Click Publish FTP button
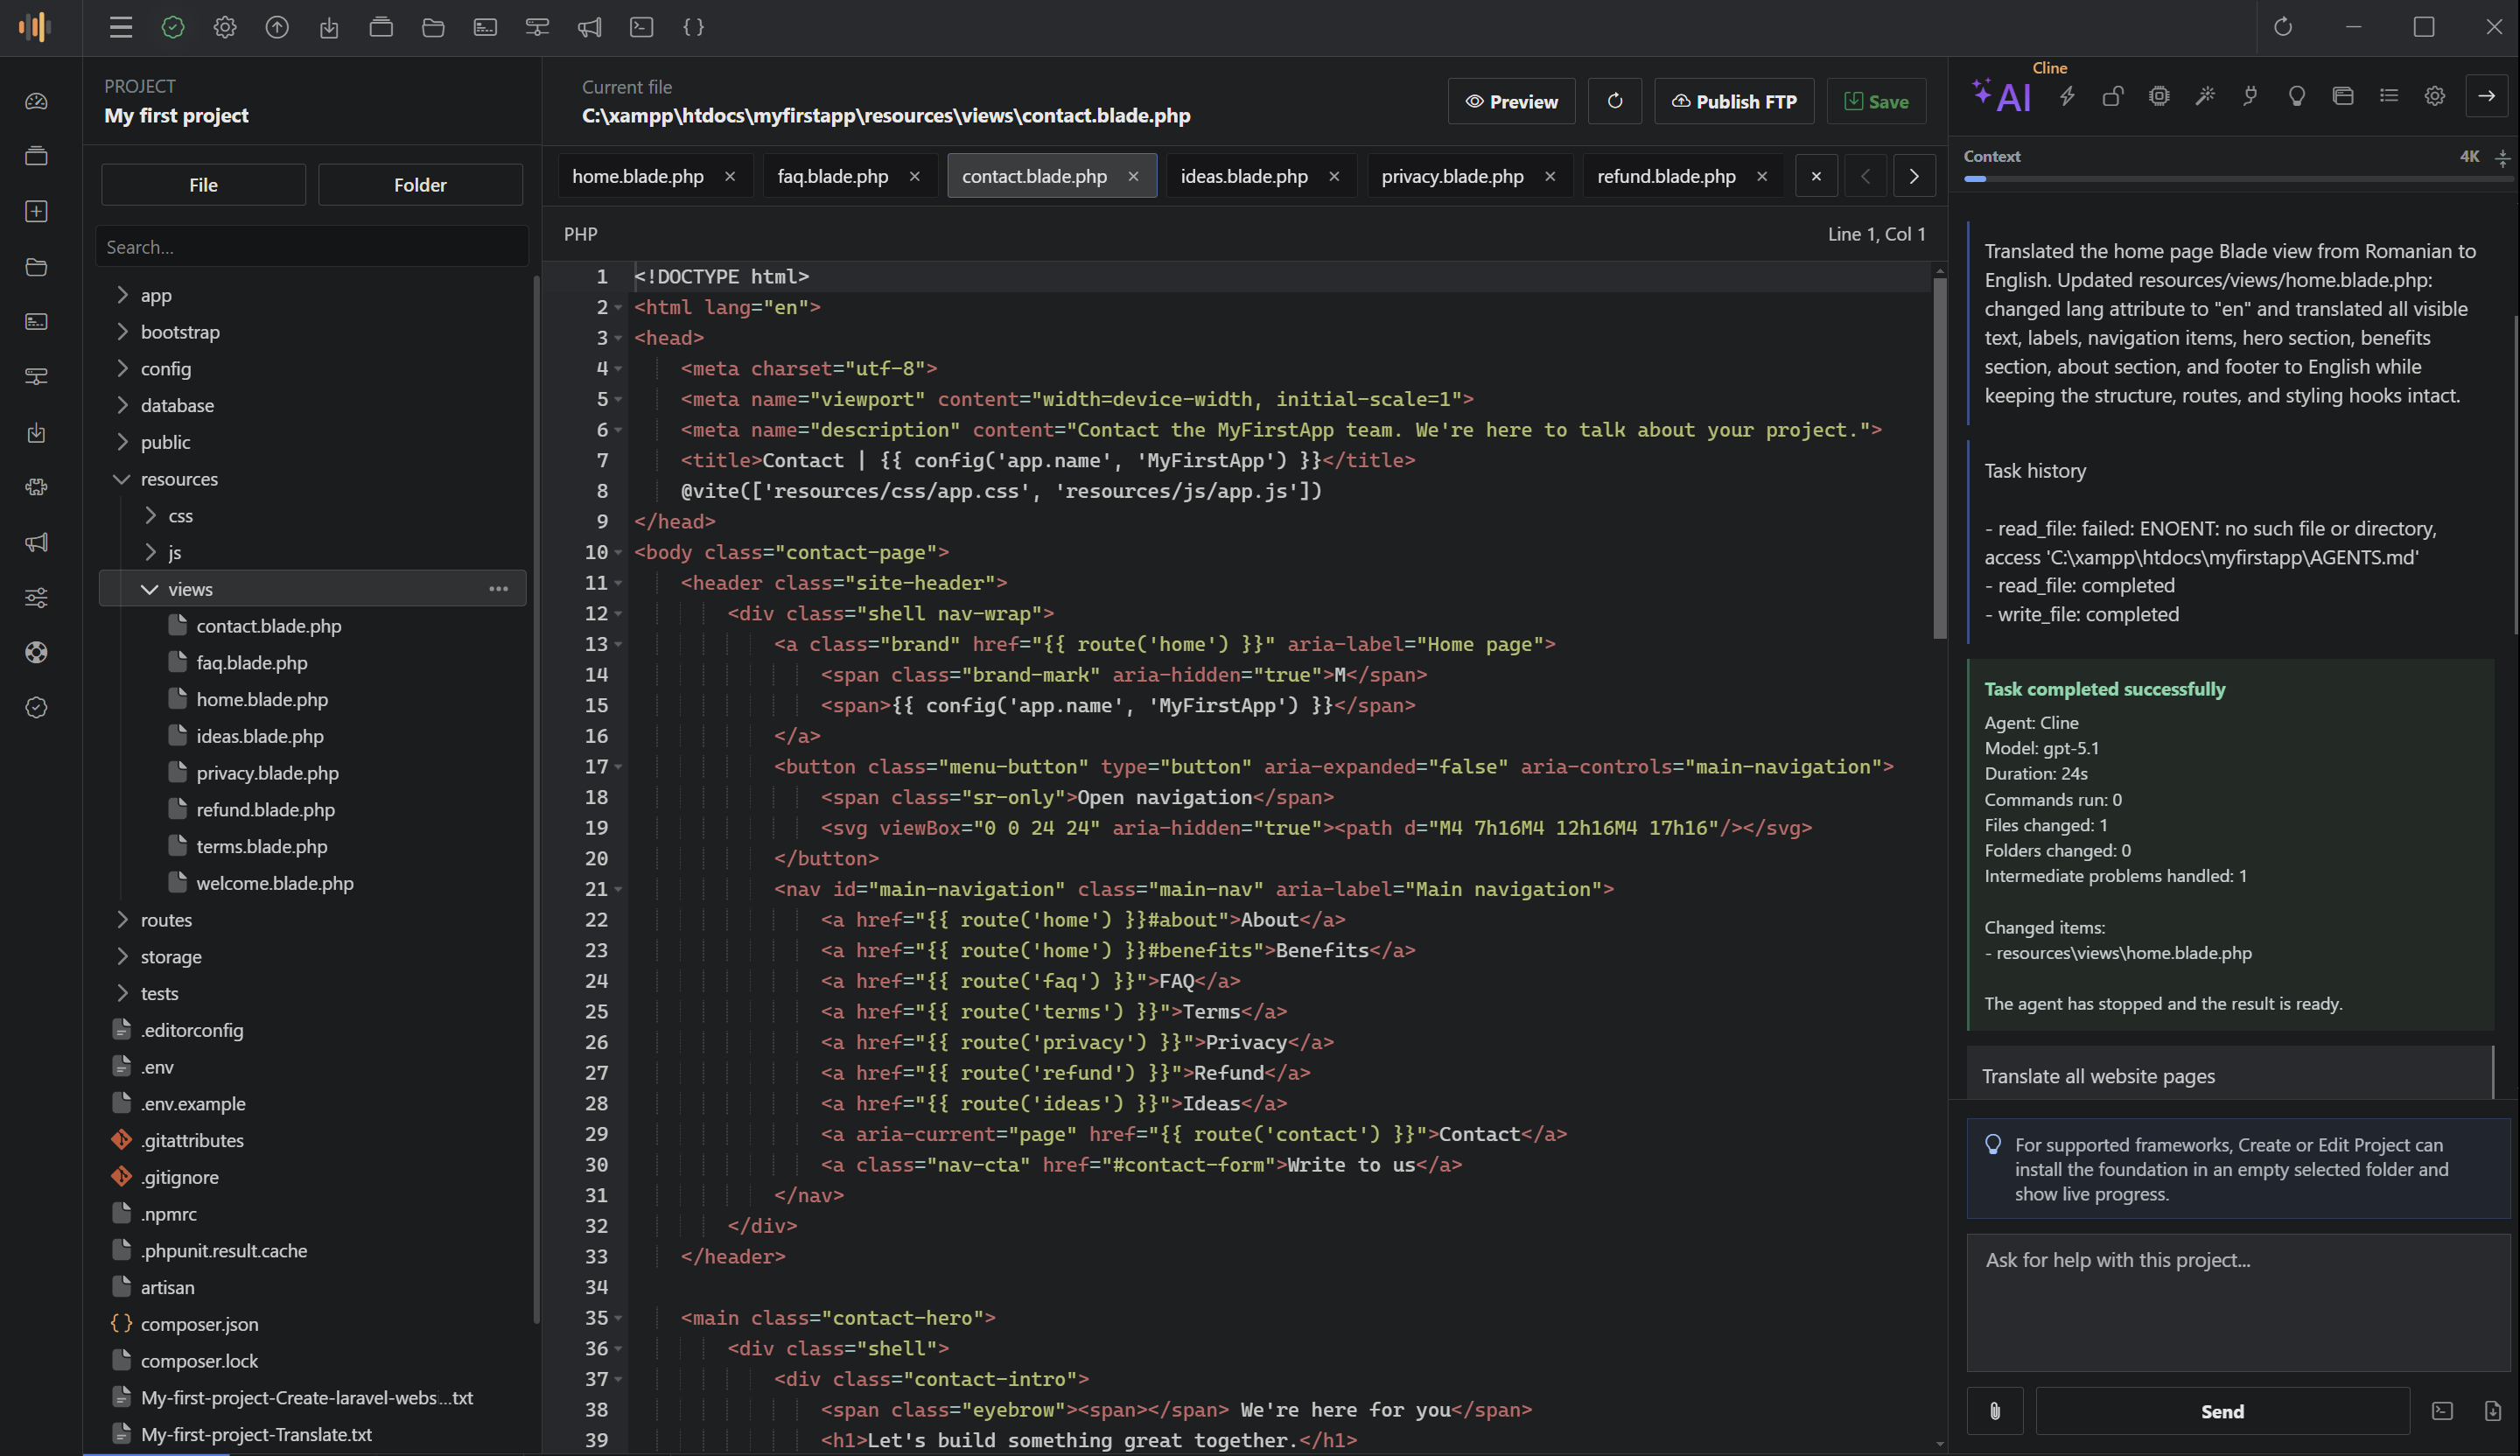The height and width of the screenshot is (1456, 2520). click(x=1733, y=101)
